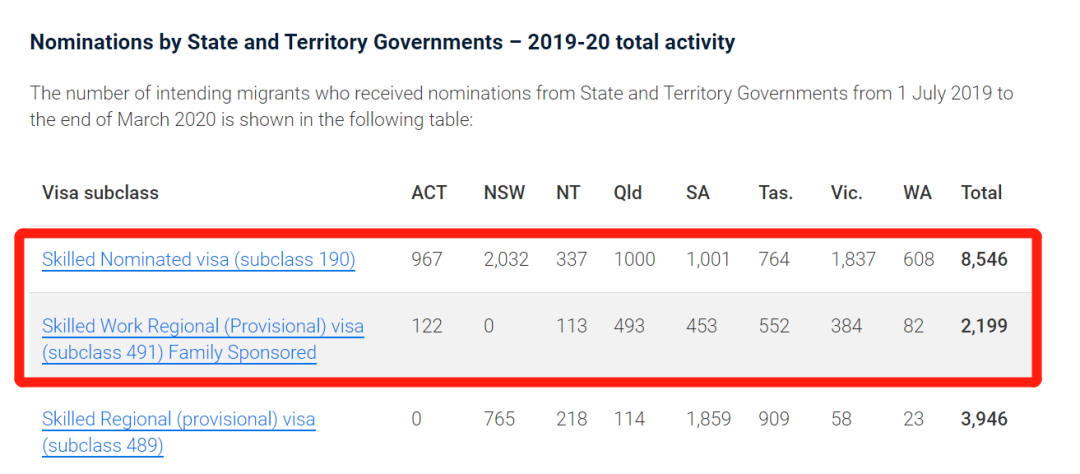The width and height of the screenshot is (1080, 474).
Task: Select the 1,837 Vic. value for subclass 190
Action: [853, 260]
